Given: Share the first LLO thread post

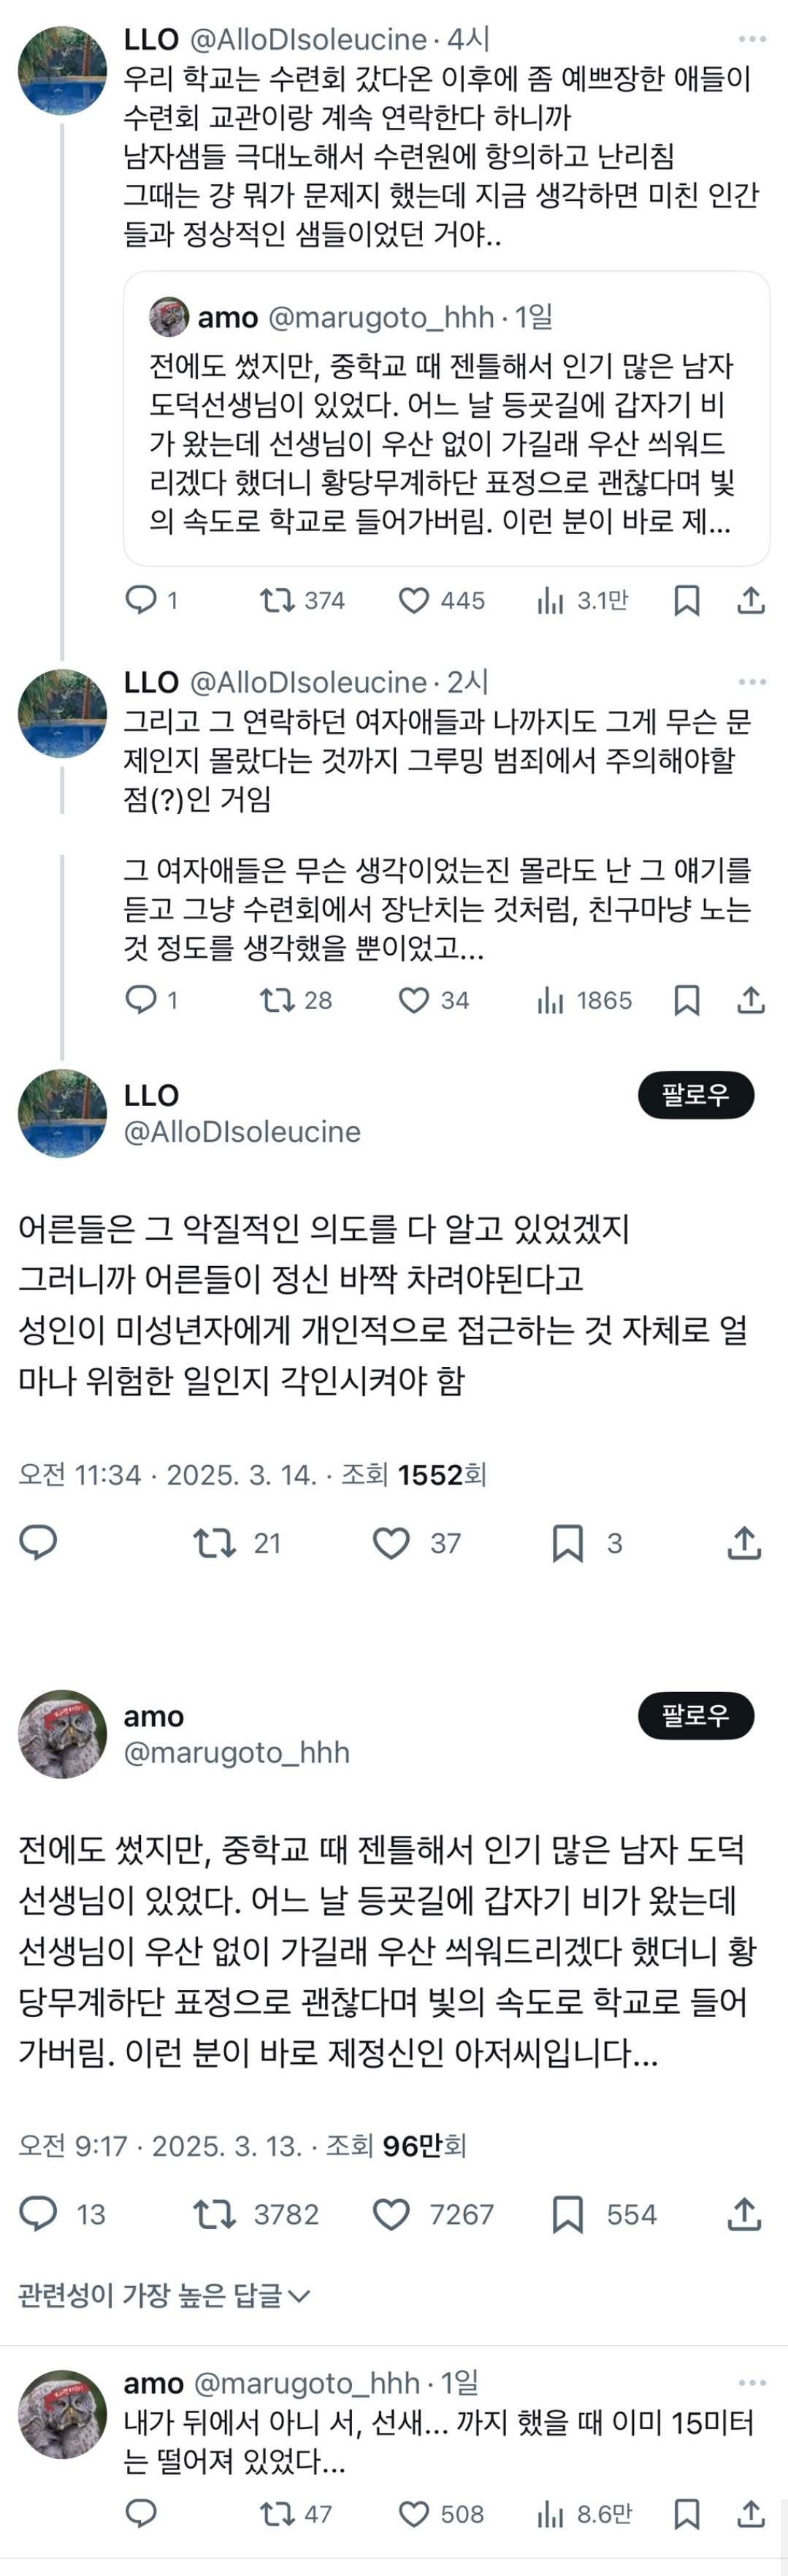Looking at the screenshot, I should click(x=751, y=600).
